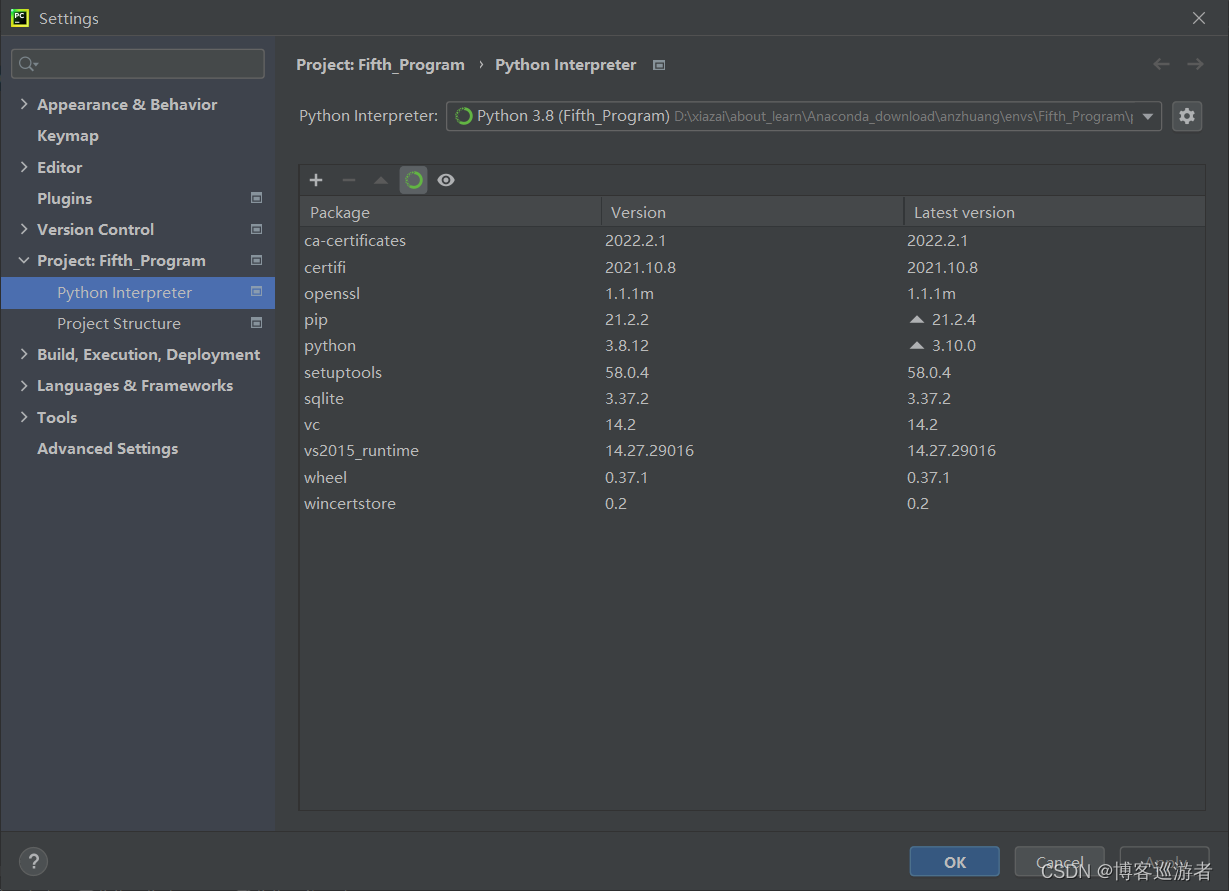Screen dimensions: 1229x891
Task: Open the Python Interpreter dropdown
Action: [x=804, y=116]
